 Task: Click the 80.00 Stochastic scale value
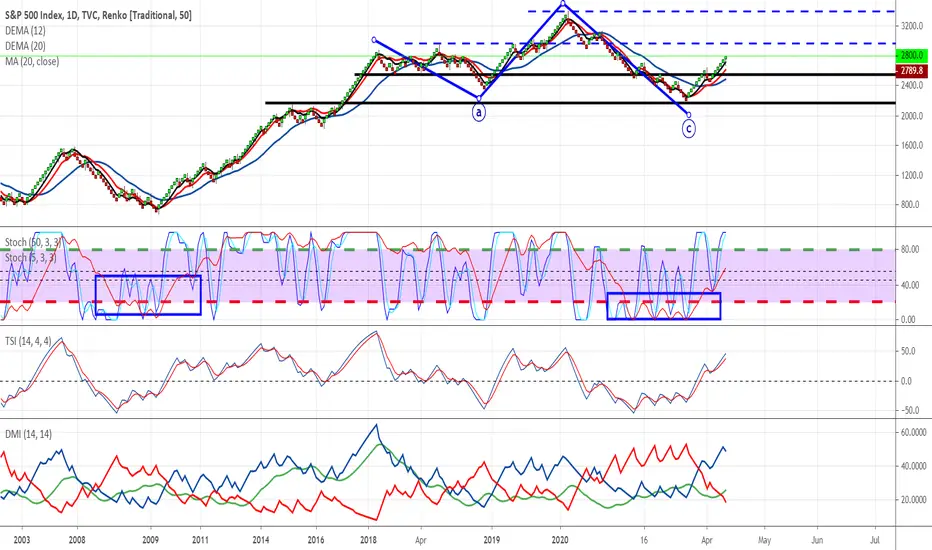(x=910, y=250)
